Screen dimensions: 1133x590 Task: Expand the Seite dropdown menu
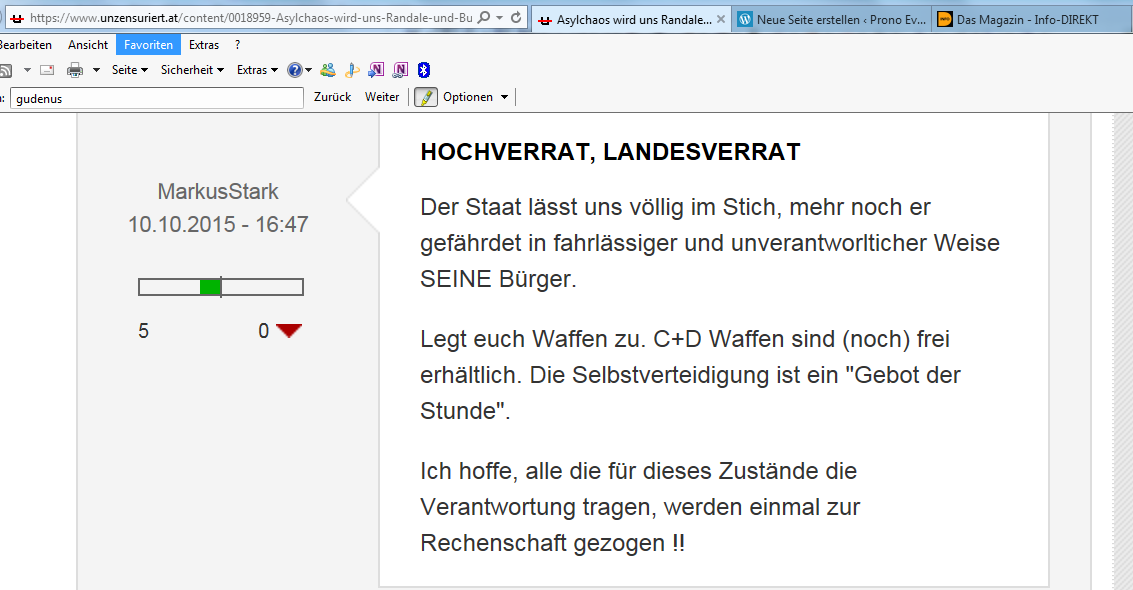(129, 70)
